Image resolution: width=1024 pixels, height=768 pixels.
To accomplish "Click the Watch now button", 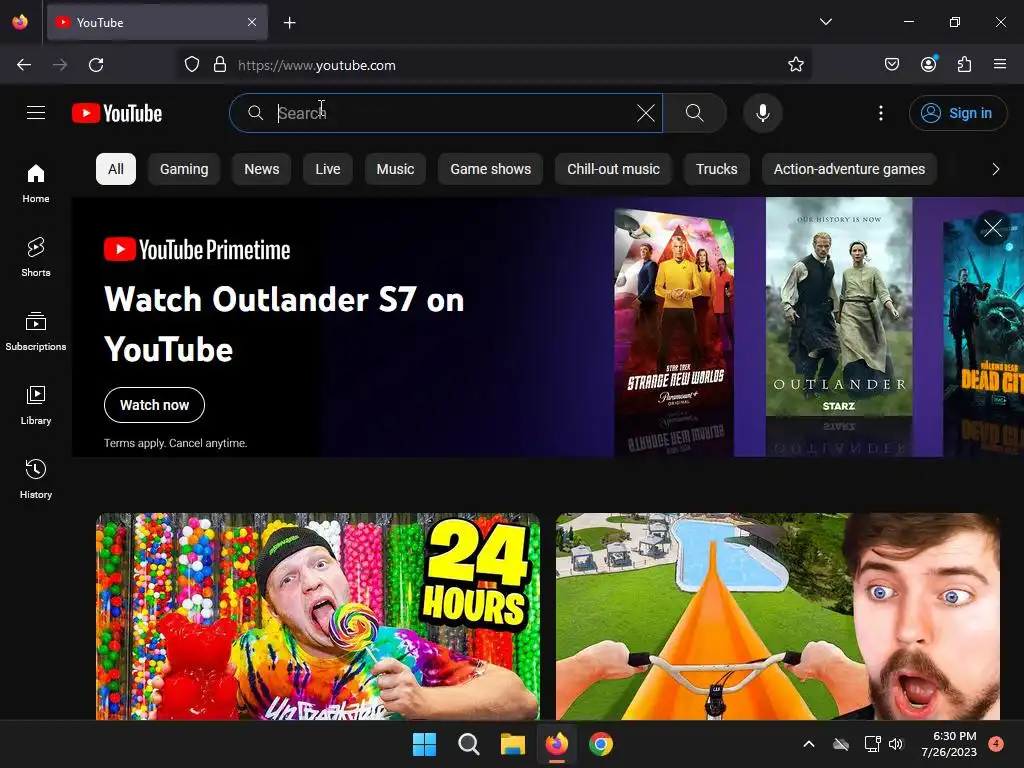I will pyautogui.click(x=154, y=405).
